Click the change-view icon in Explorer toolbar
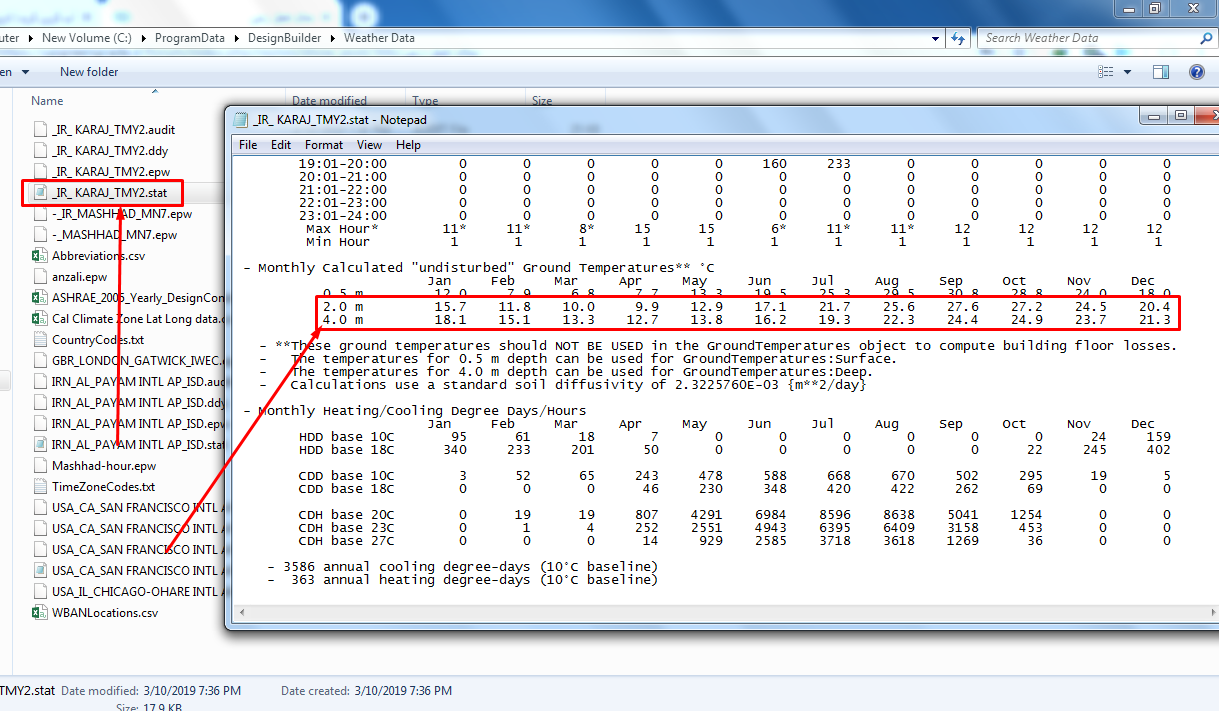 (1106, 72)
